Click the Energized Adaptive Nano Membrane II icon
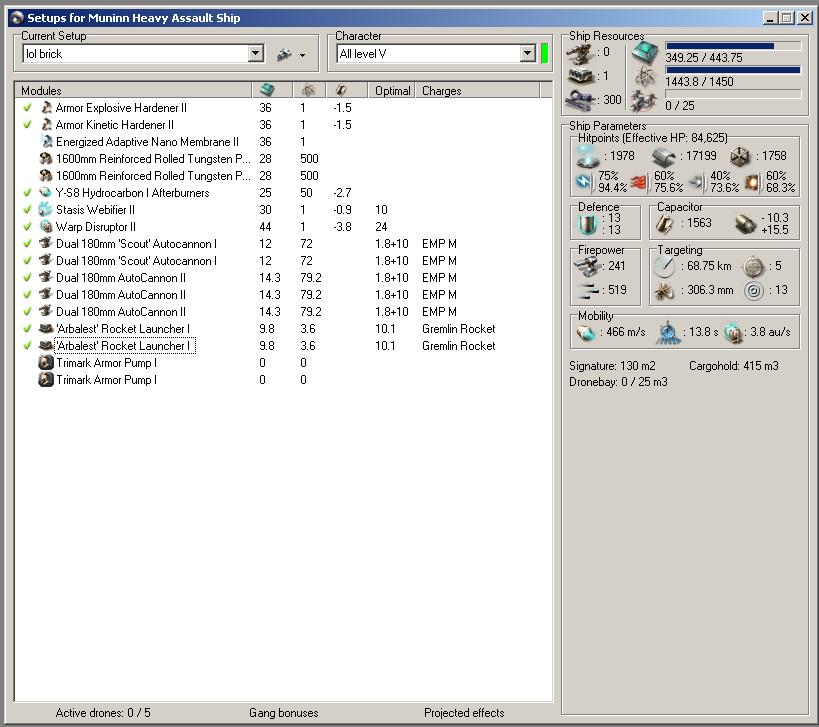 (x=46, y=142)
